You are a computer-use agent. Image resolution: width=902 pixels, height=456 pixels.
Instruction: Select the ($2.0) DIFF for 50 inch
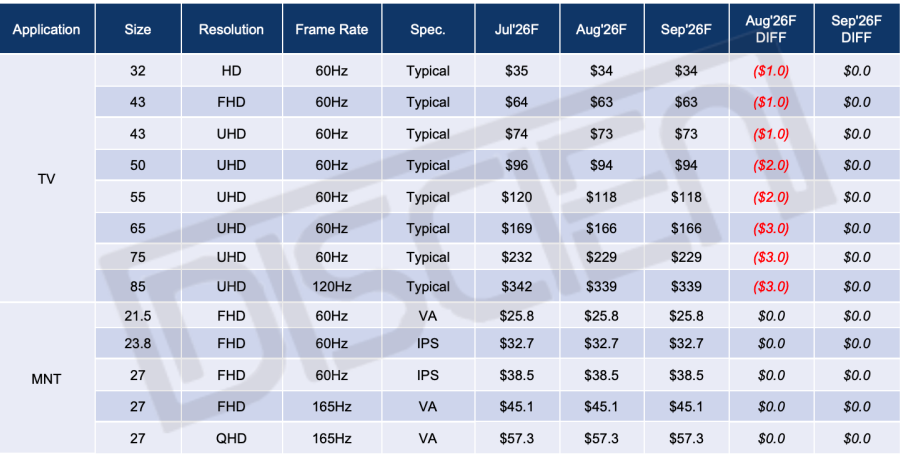pyautogui.click(x=771, y=166)
